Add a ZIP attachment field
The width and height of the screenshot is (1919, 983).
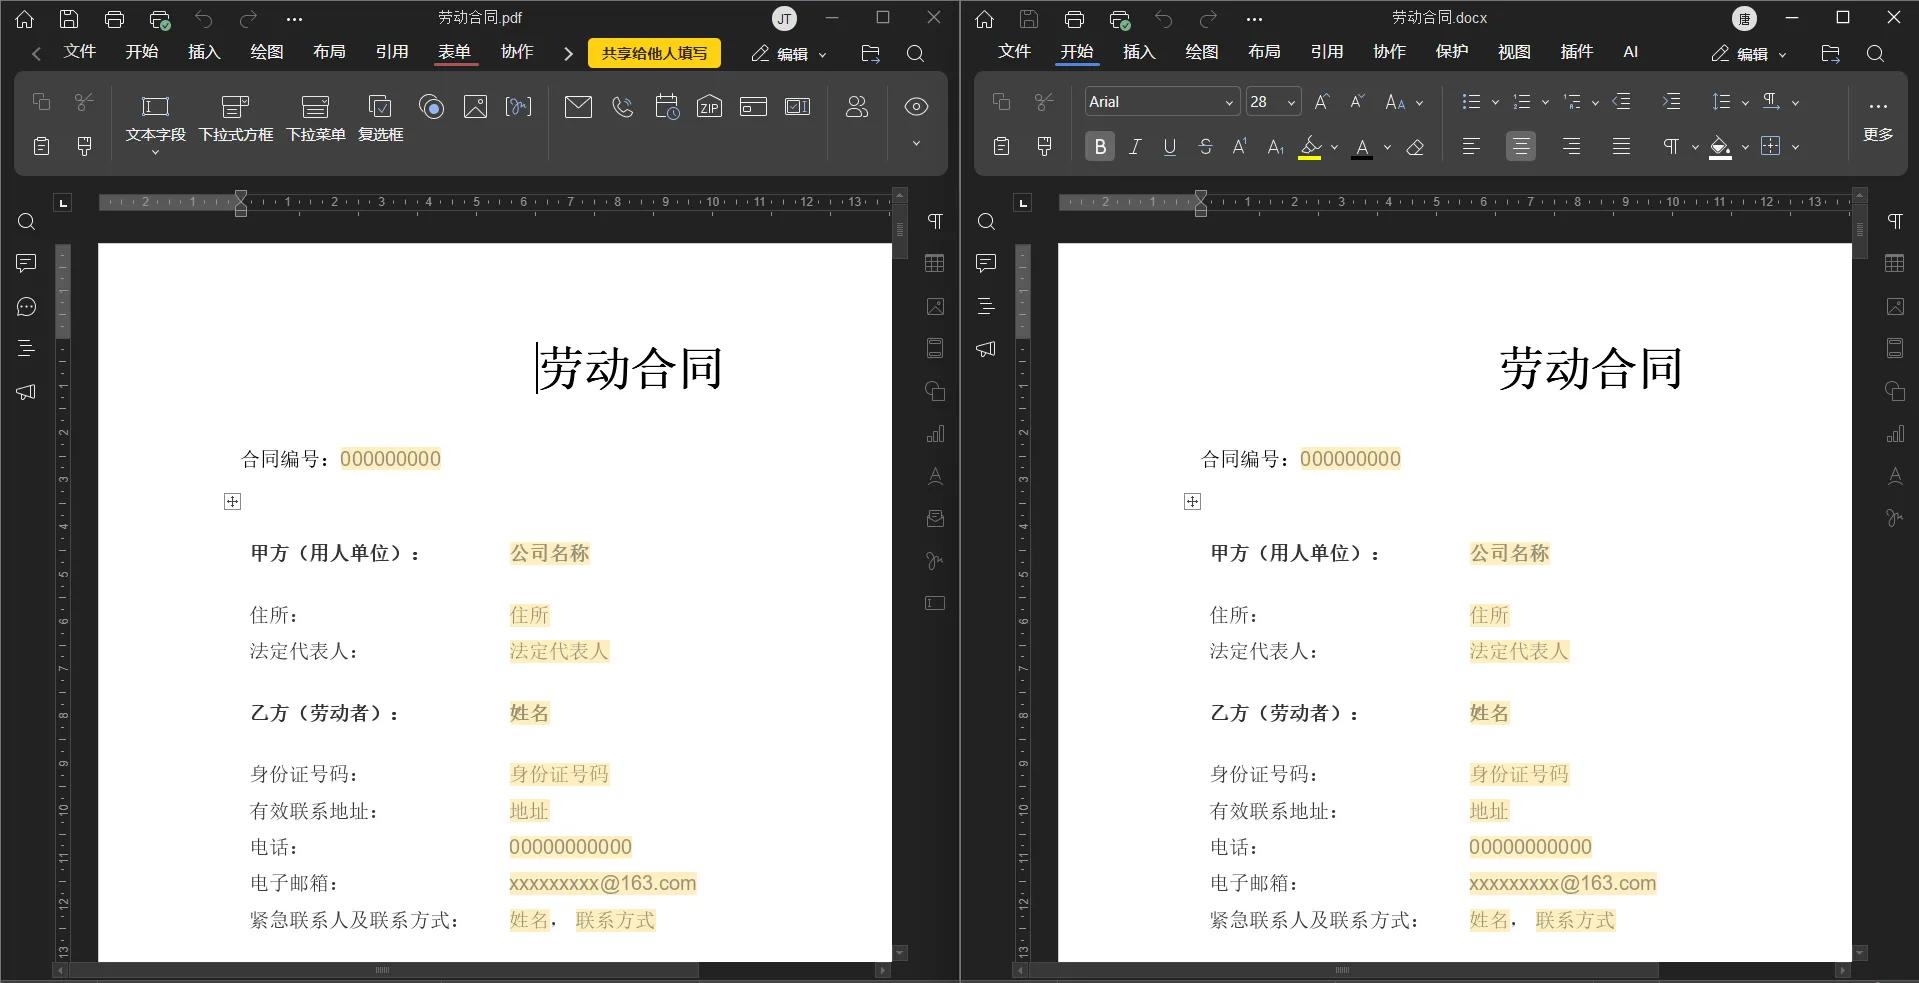click(x=709, y=107)
